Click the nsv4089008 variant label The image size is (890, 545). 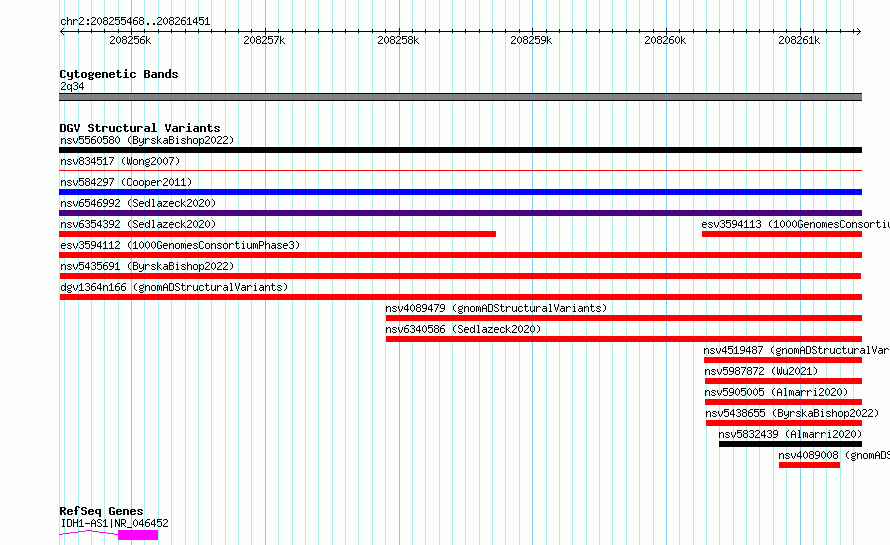pyautogui.click(x=834, y=455)
